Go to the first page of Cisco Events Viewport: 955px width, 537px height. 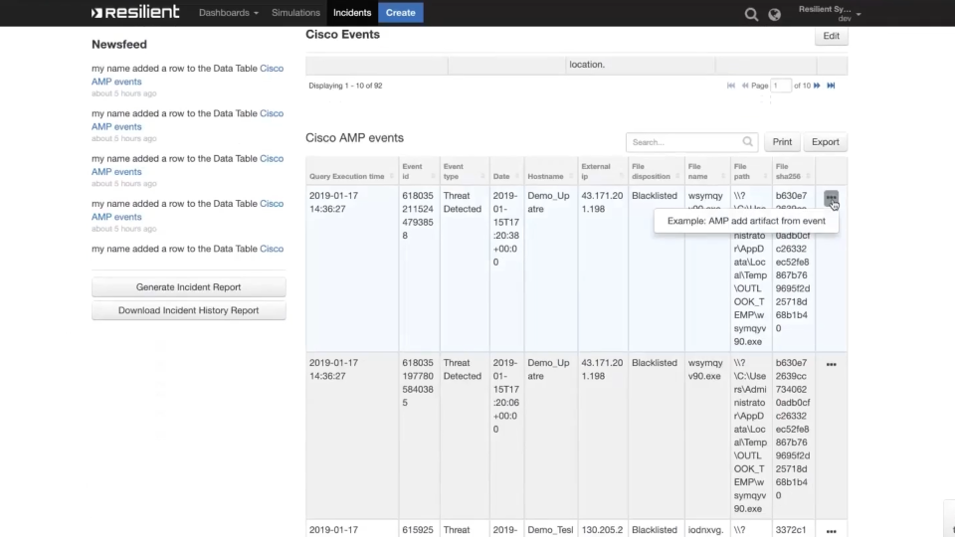(x=731, y=86)
